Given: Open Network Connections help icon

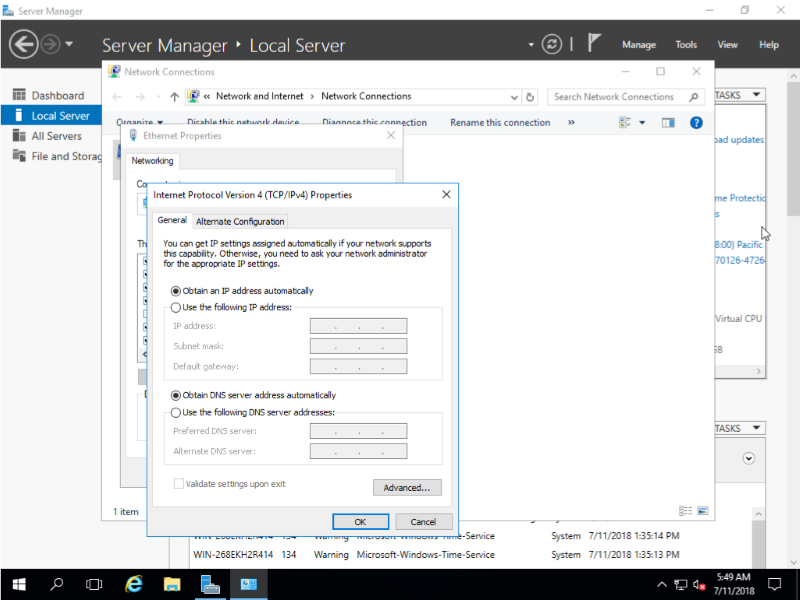Looking at the screenshot, I should pyautogui.click(x=696, y=122).
